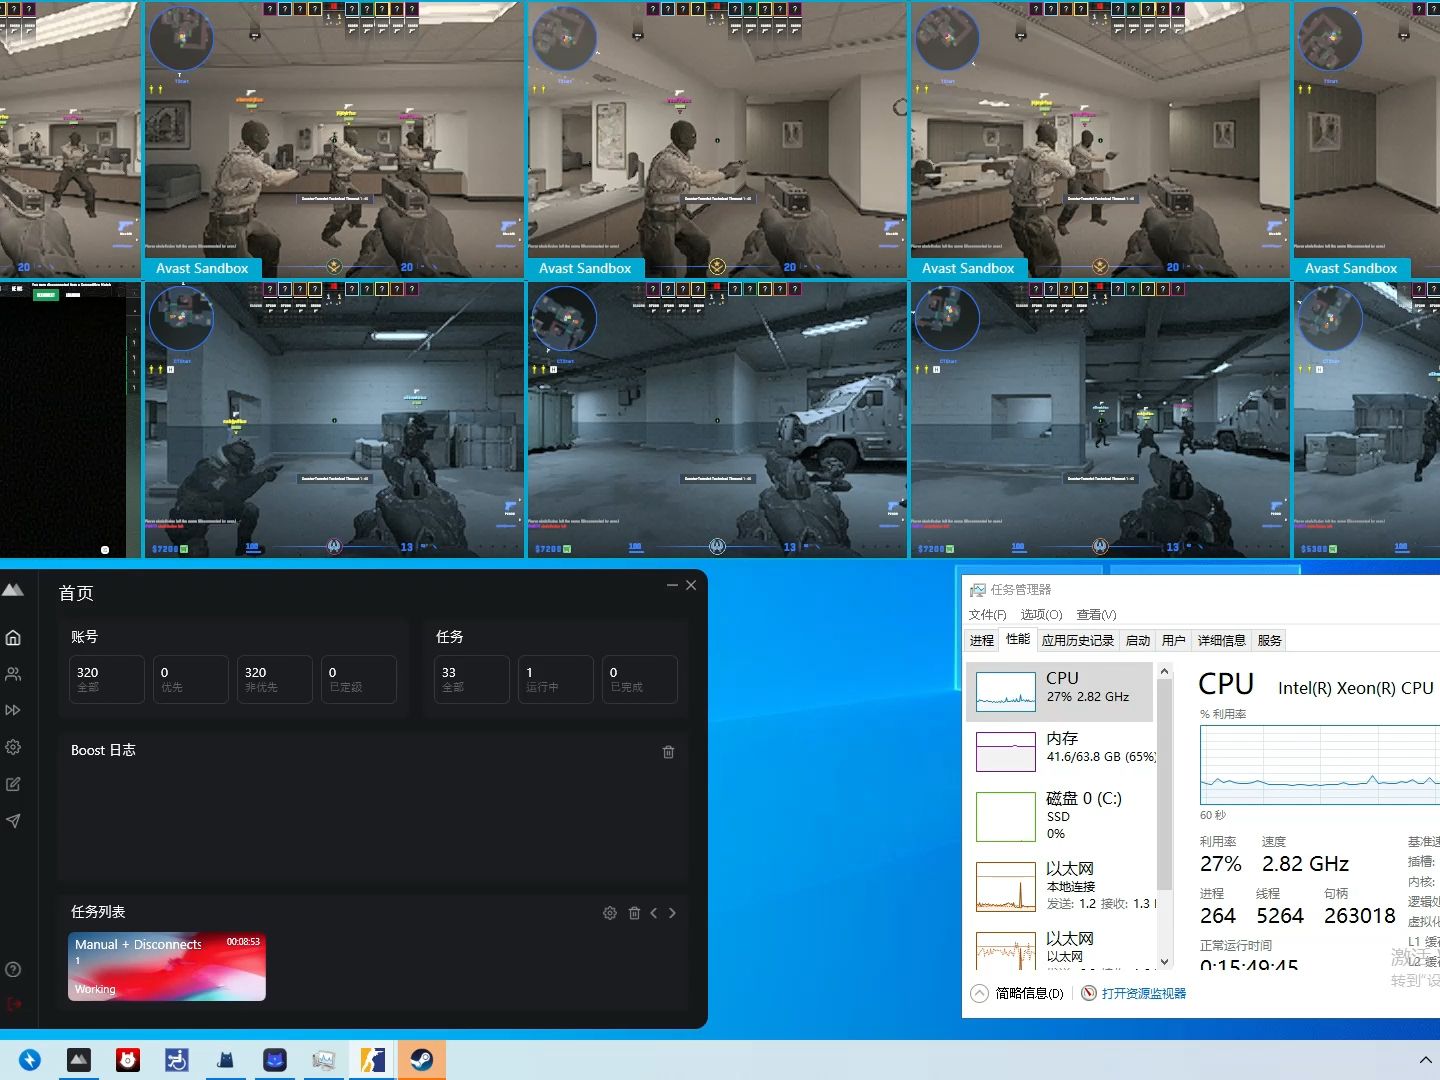
Task: Click the 1 运行中 tasks card
Action: pos(556,679)
